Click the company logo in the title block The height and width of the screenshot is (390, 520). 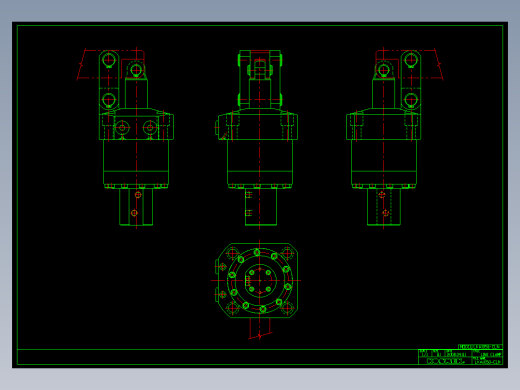click(445, 361)
